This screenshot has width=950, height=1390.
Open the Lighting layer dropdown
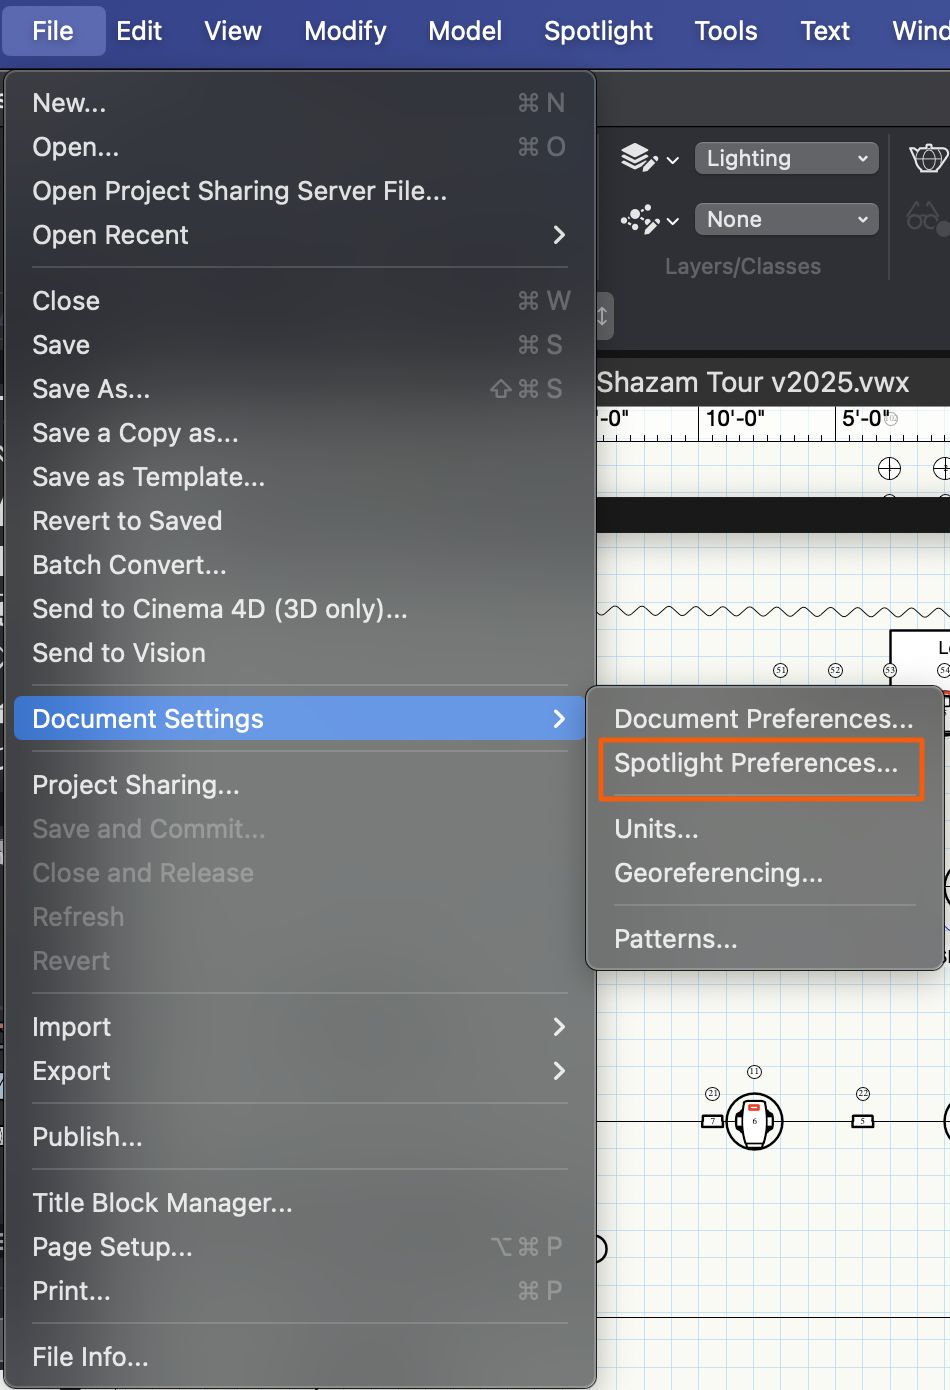click(786, 158)
